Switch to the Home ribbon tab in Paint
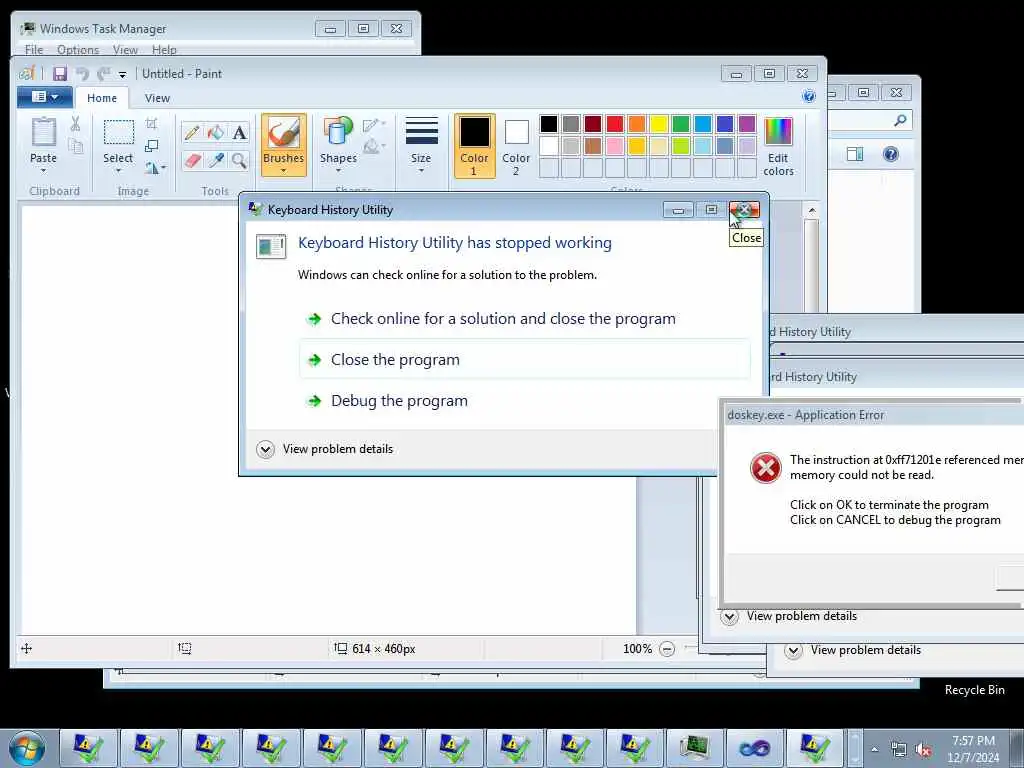1024x768 pixels. [102, 98]
